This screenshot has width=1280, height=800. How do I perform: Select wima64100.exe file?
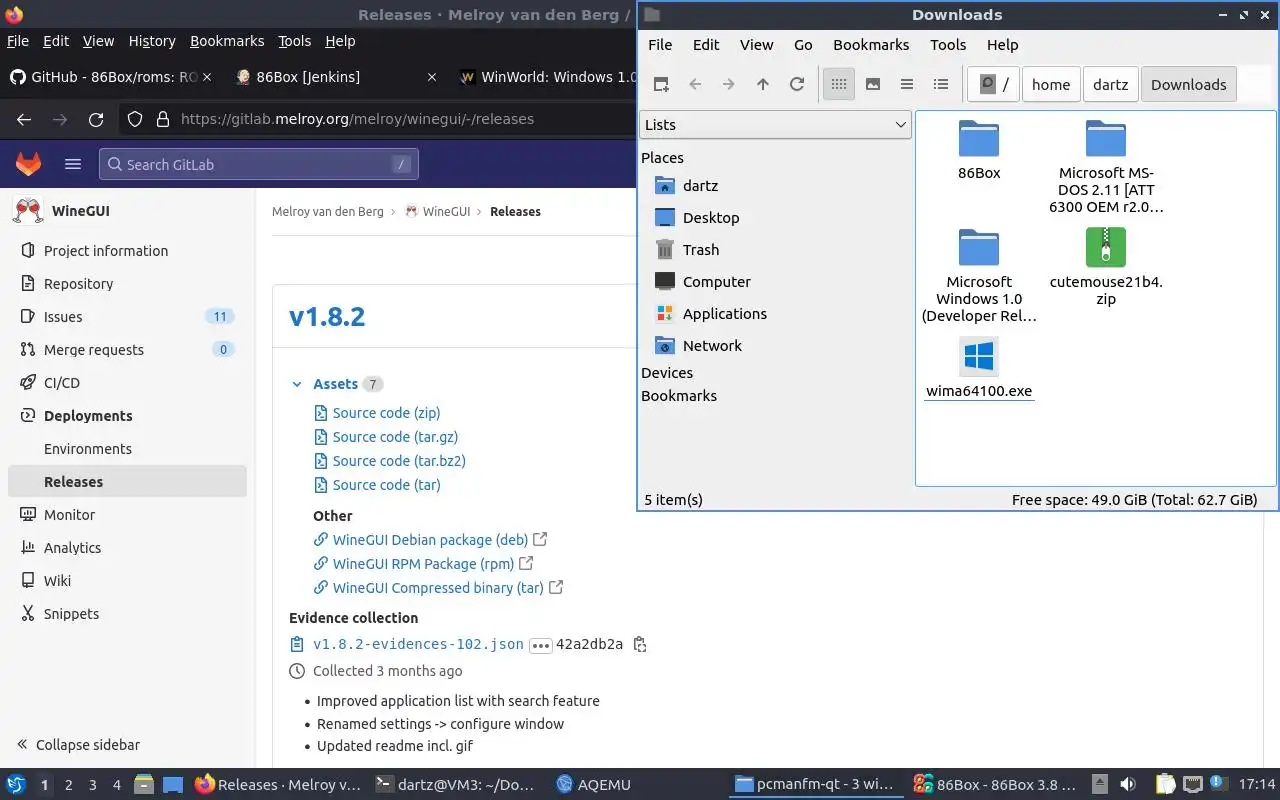pyautogui.click(x=979, y=367)
